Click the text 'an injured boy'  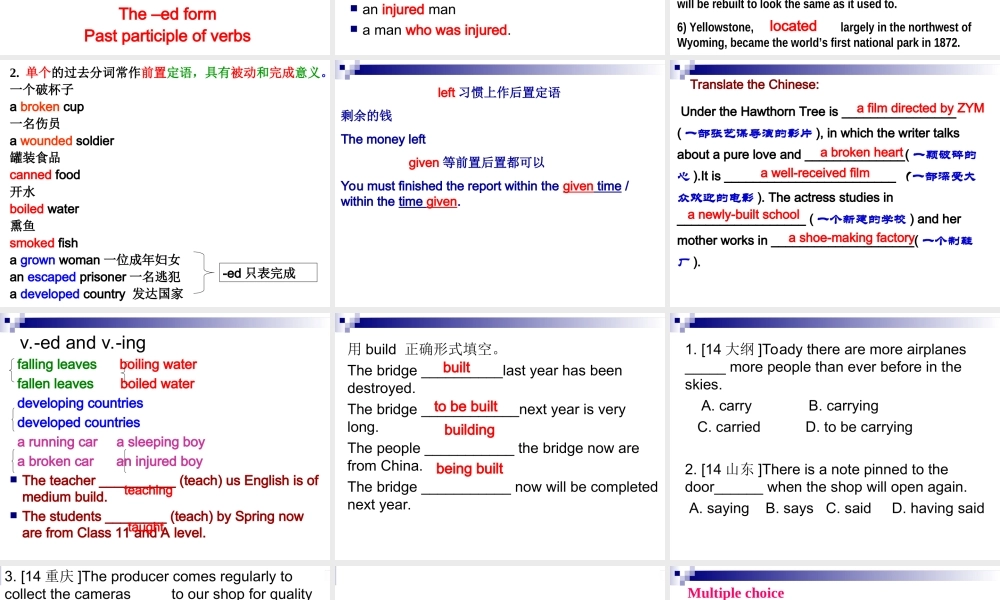[159, 462]
